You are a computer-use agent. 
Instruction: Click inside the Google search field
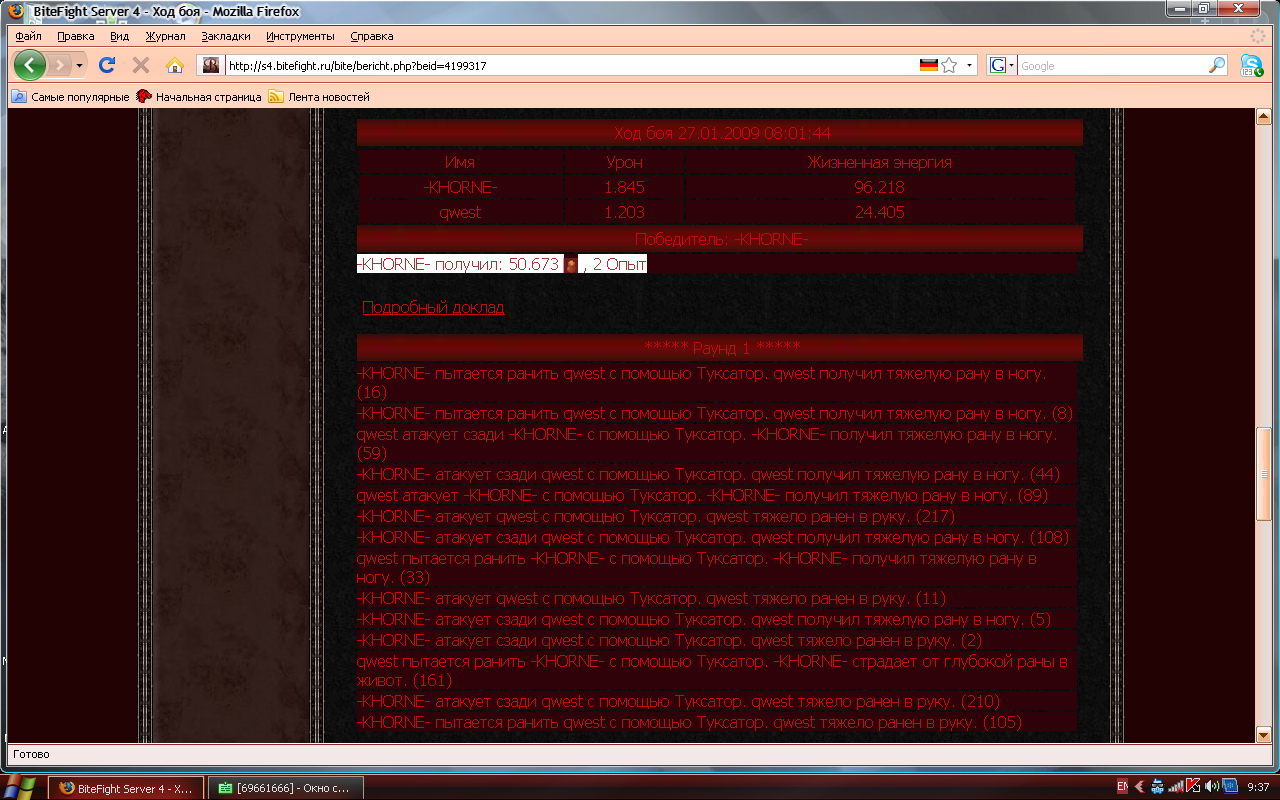(x=1110, y=66)
